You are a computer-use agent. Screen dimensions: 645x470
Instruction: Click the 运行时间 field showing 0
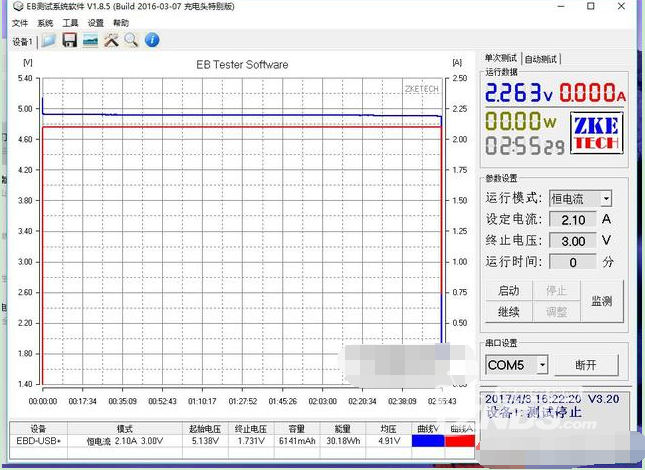coord(573,262)
